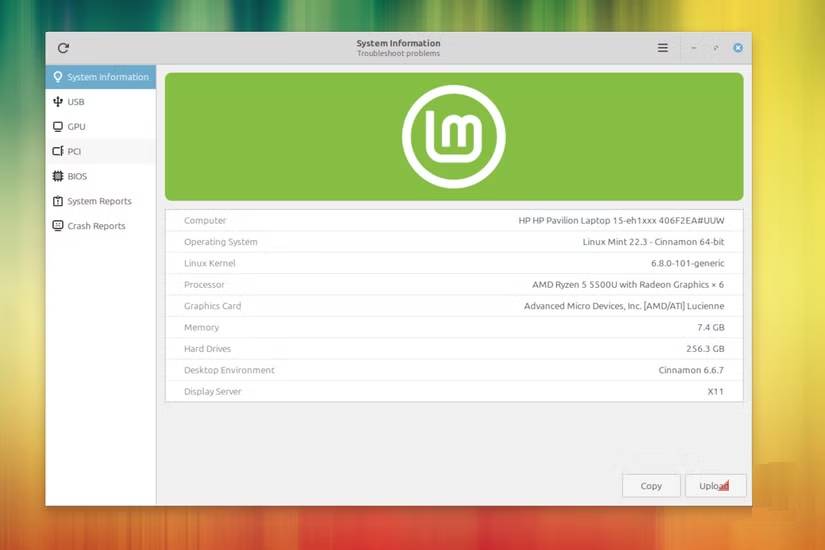Click the Memory row label
This screenshot has width=825, height=550.
coord(202,327)
